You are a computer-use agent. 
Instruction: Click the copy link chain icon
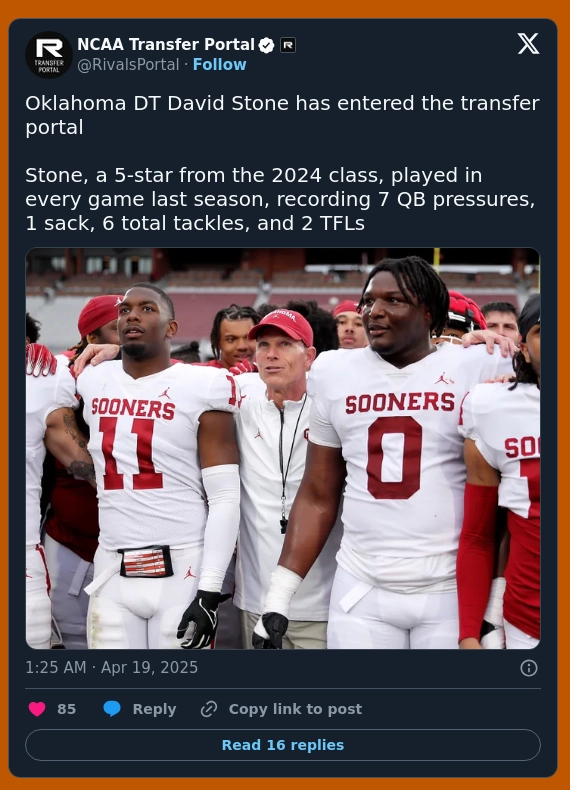(209, 709)
